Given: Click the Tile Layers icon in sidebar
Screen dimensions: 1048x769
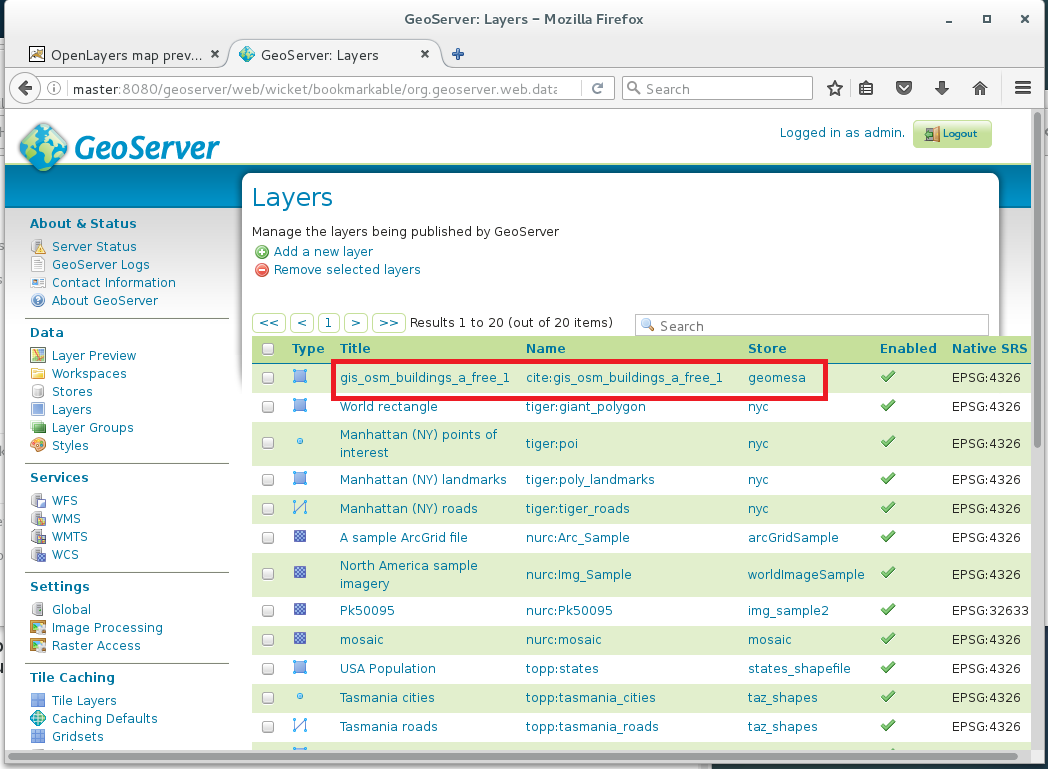Looking at the screenshot, I should [x=38, y=700].
